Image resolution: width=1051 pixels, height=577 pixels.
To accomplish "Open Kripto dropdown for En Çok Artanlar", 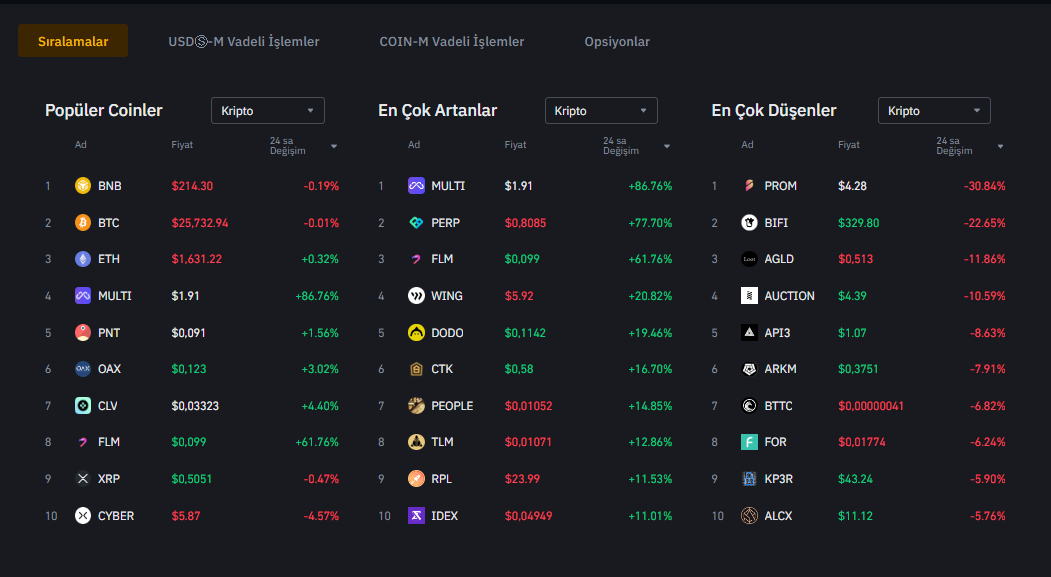I will click(601, 111).
